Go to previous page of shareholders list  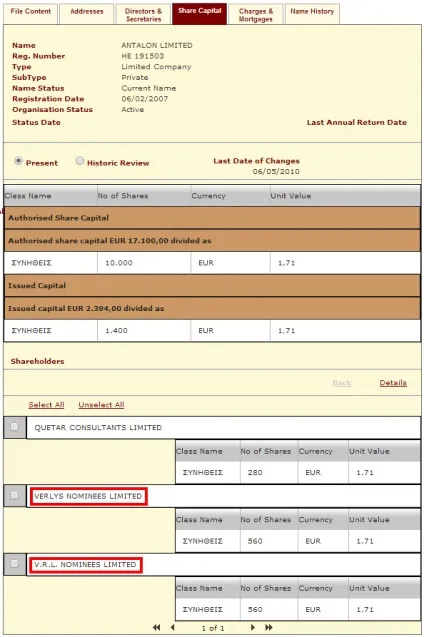[x=173, y=627]
